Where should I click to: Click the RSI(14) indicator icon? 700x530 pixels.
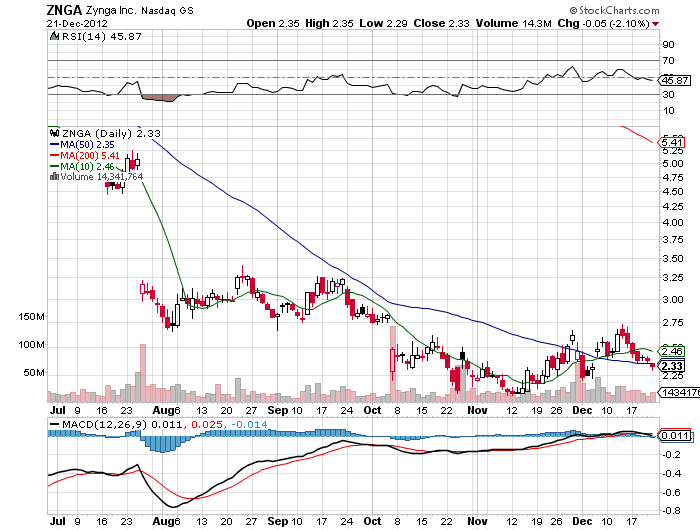pyautogui.click(x=54, y=37)
